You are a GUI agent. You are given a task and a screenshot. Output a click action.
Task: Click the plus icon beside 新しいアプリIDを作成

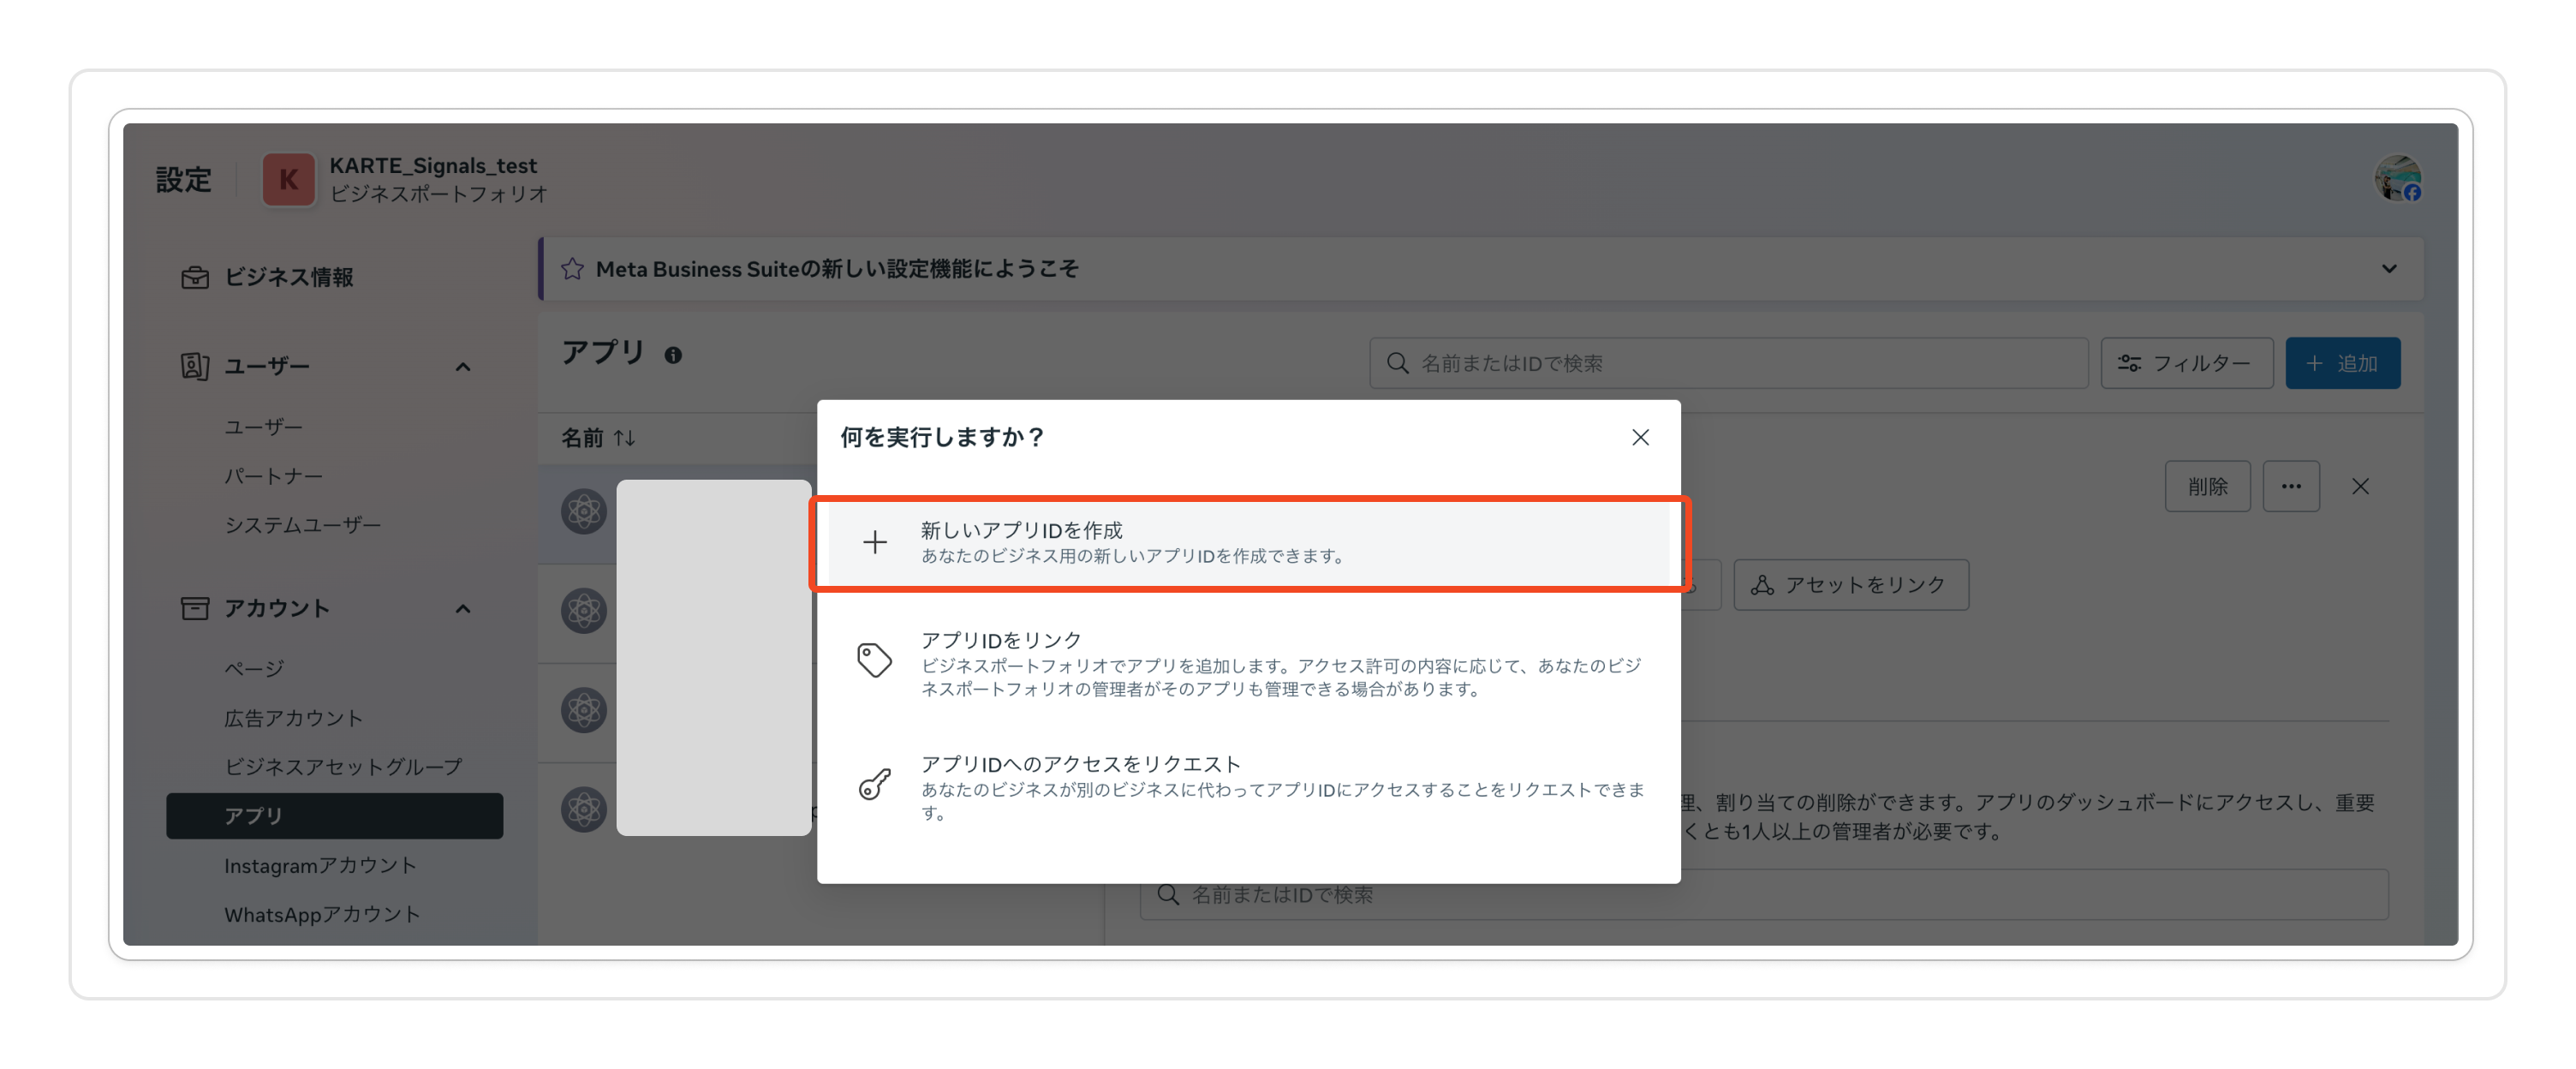coord(875,542)
